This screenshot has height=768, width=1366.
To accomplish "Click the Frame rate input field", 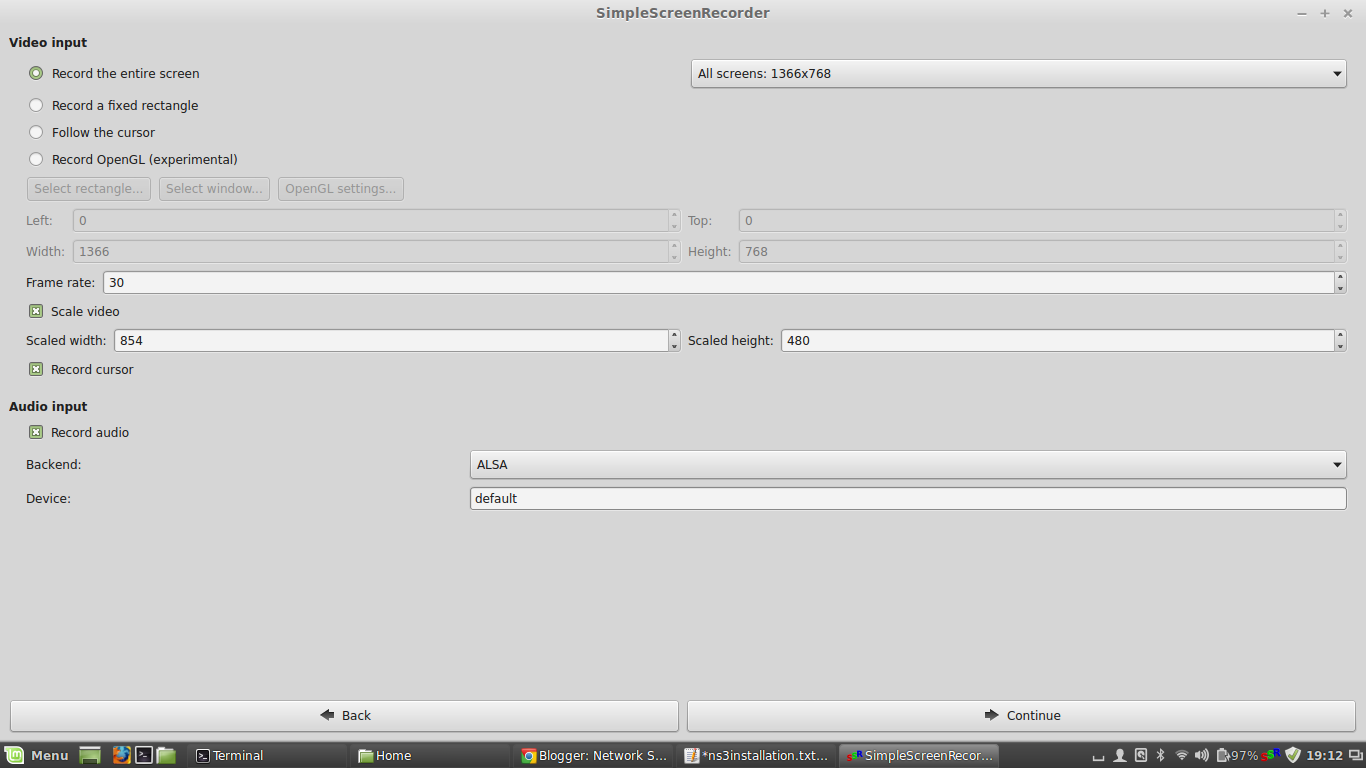I will 718,283.
